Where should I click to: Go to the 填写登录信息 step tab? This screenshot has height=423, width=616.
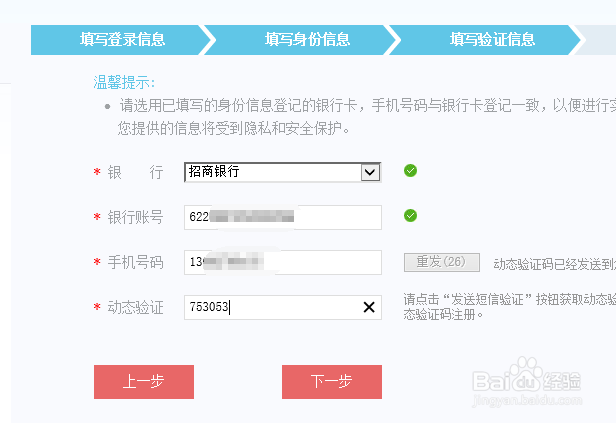[x=123, y=40]
